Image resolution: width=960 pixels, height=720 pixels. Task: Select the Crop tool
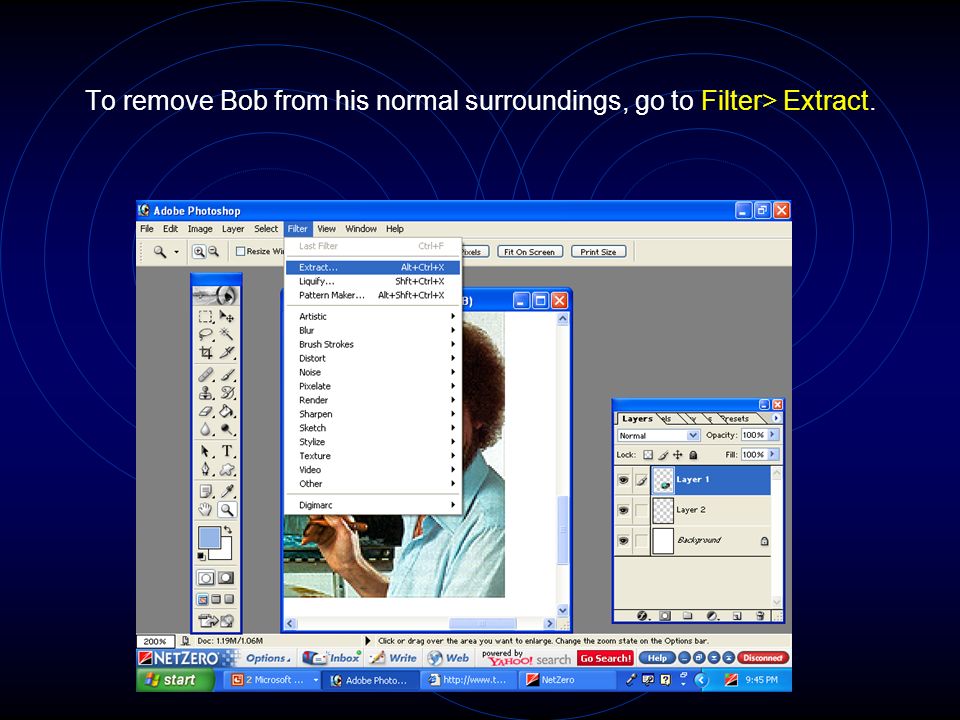tap(206, 352)
